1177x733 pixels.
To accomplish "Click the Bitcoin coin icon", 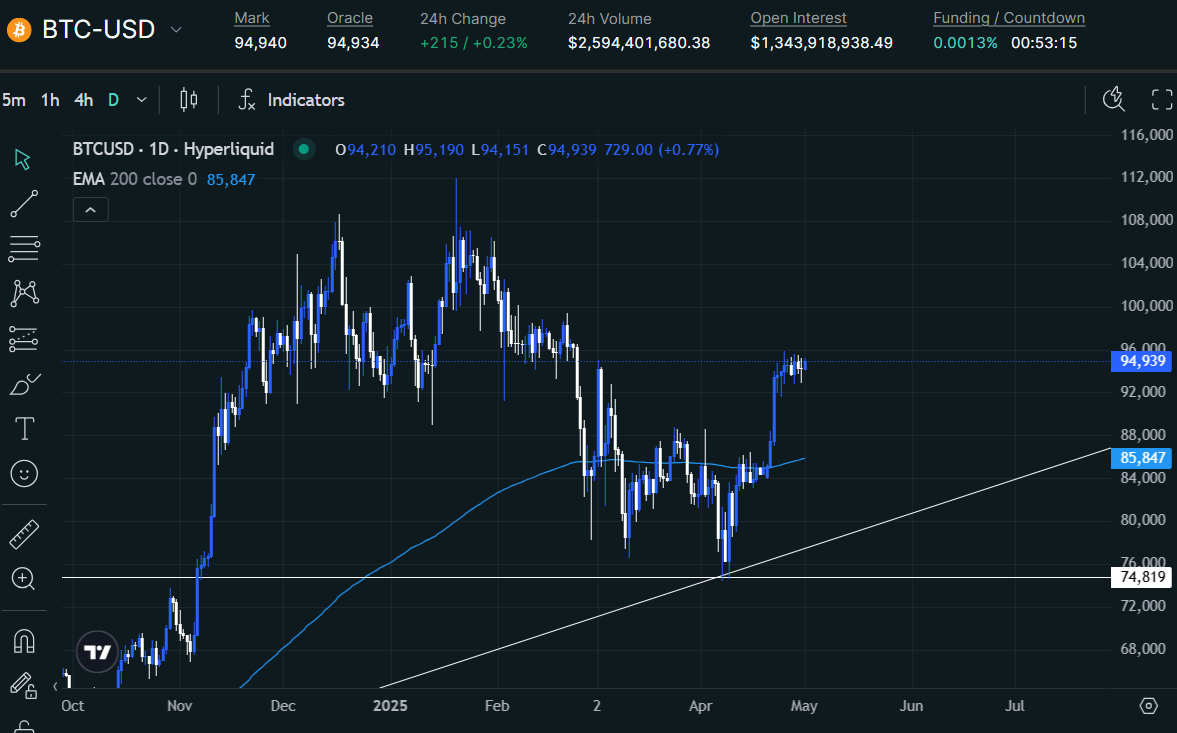I will tap(19, 30).
